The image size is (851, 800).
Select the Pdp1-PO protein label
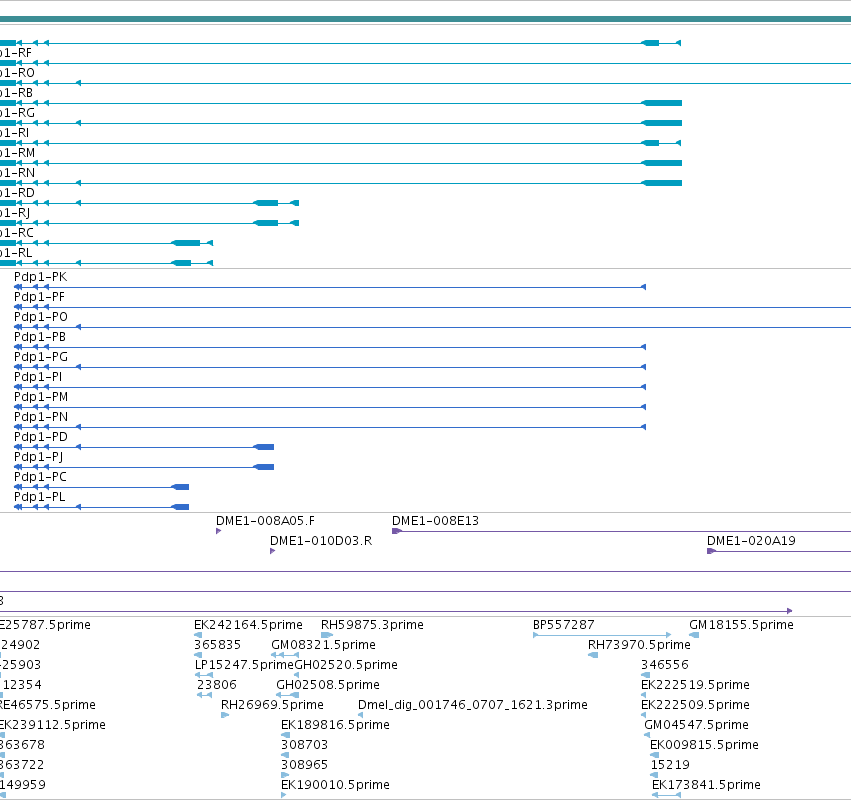pyautogui.click(x=41, y=317)
